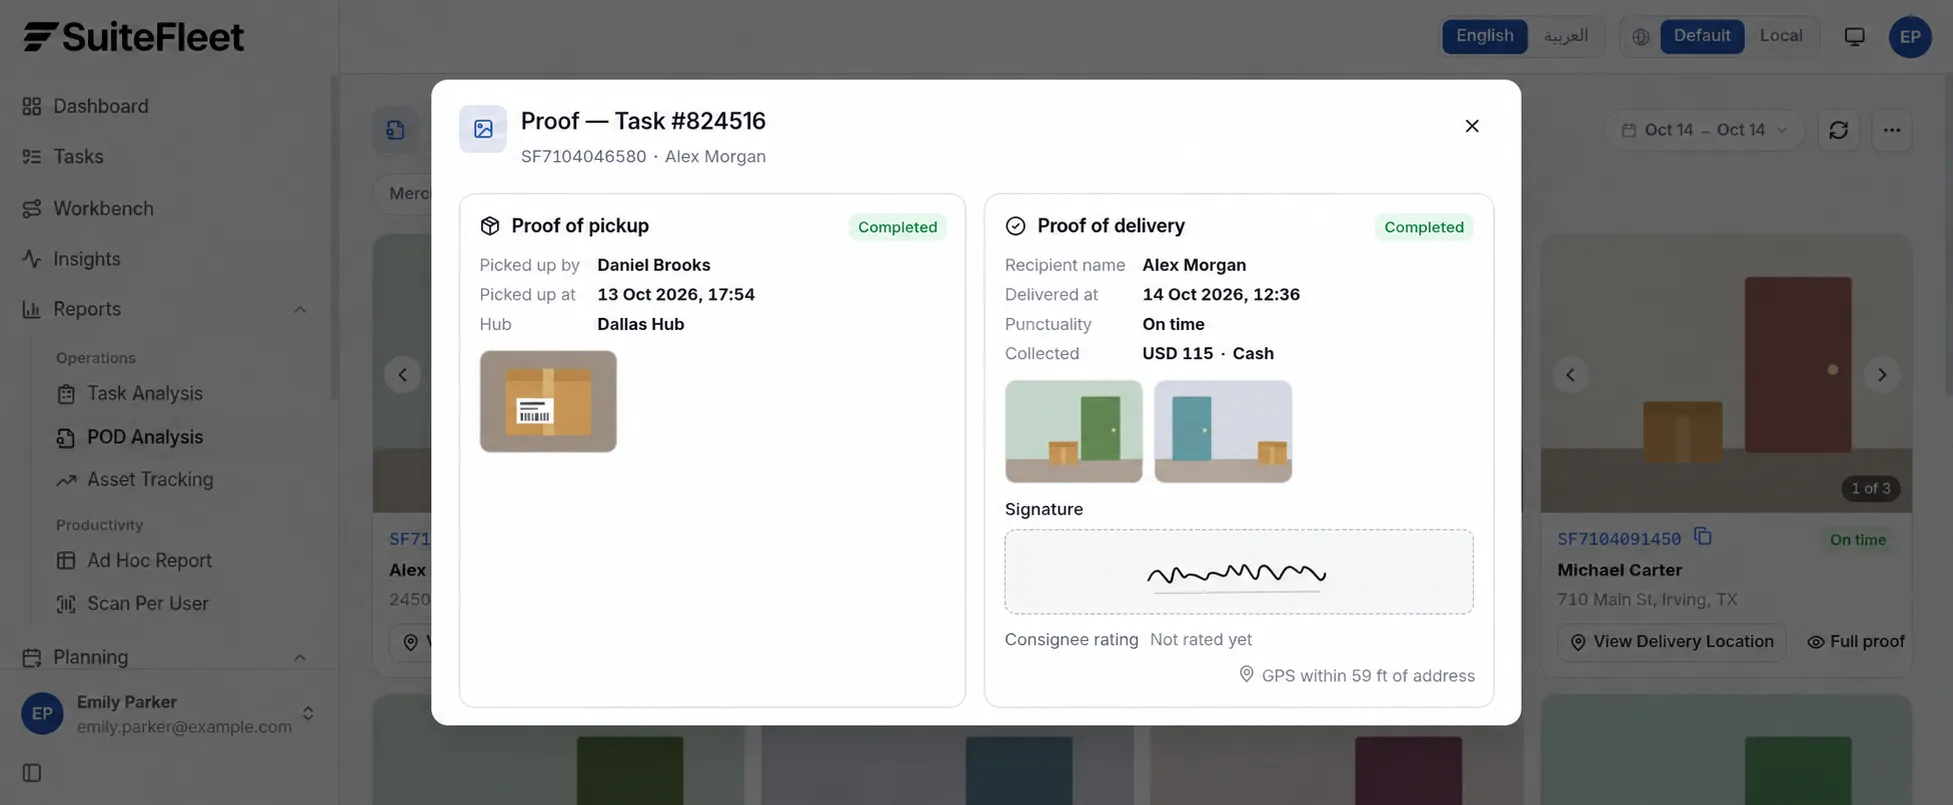Image resolution: width=1953 pixels, height=805 pixels.
Task: Open the proof of pickup package photo
Action: [548, 401]
